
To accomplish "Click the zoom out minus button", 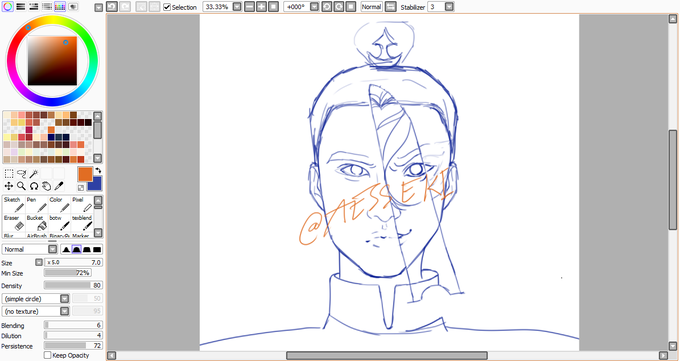I will [249, 7].
